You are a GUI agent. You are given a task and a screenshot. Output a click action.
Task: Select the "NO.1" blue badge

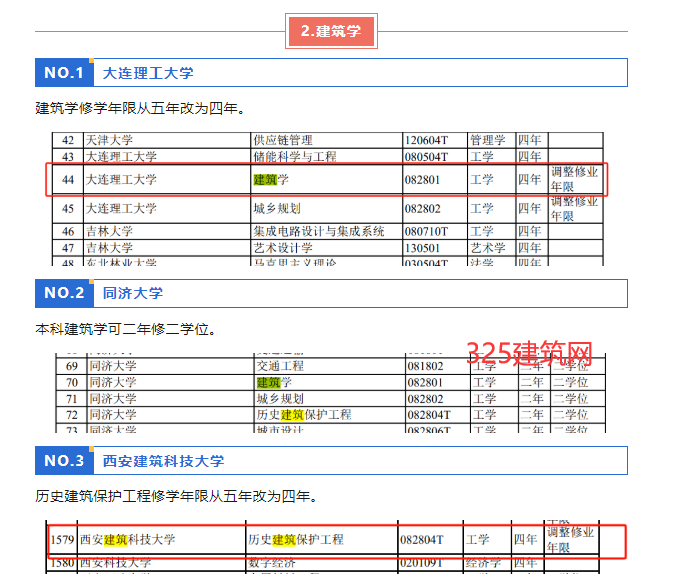(x=64, y=73)
